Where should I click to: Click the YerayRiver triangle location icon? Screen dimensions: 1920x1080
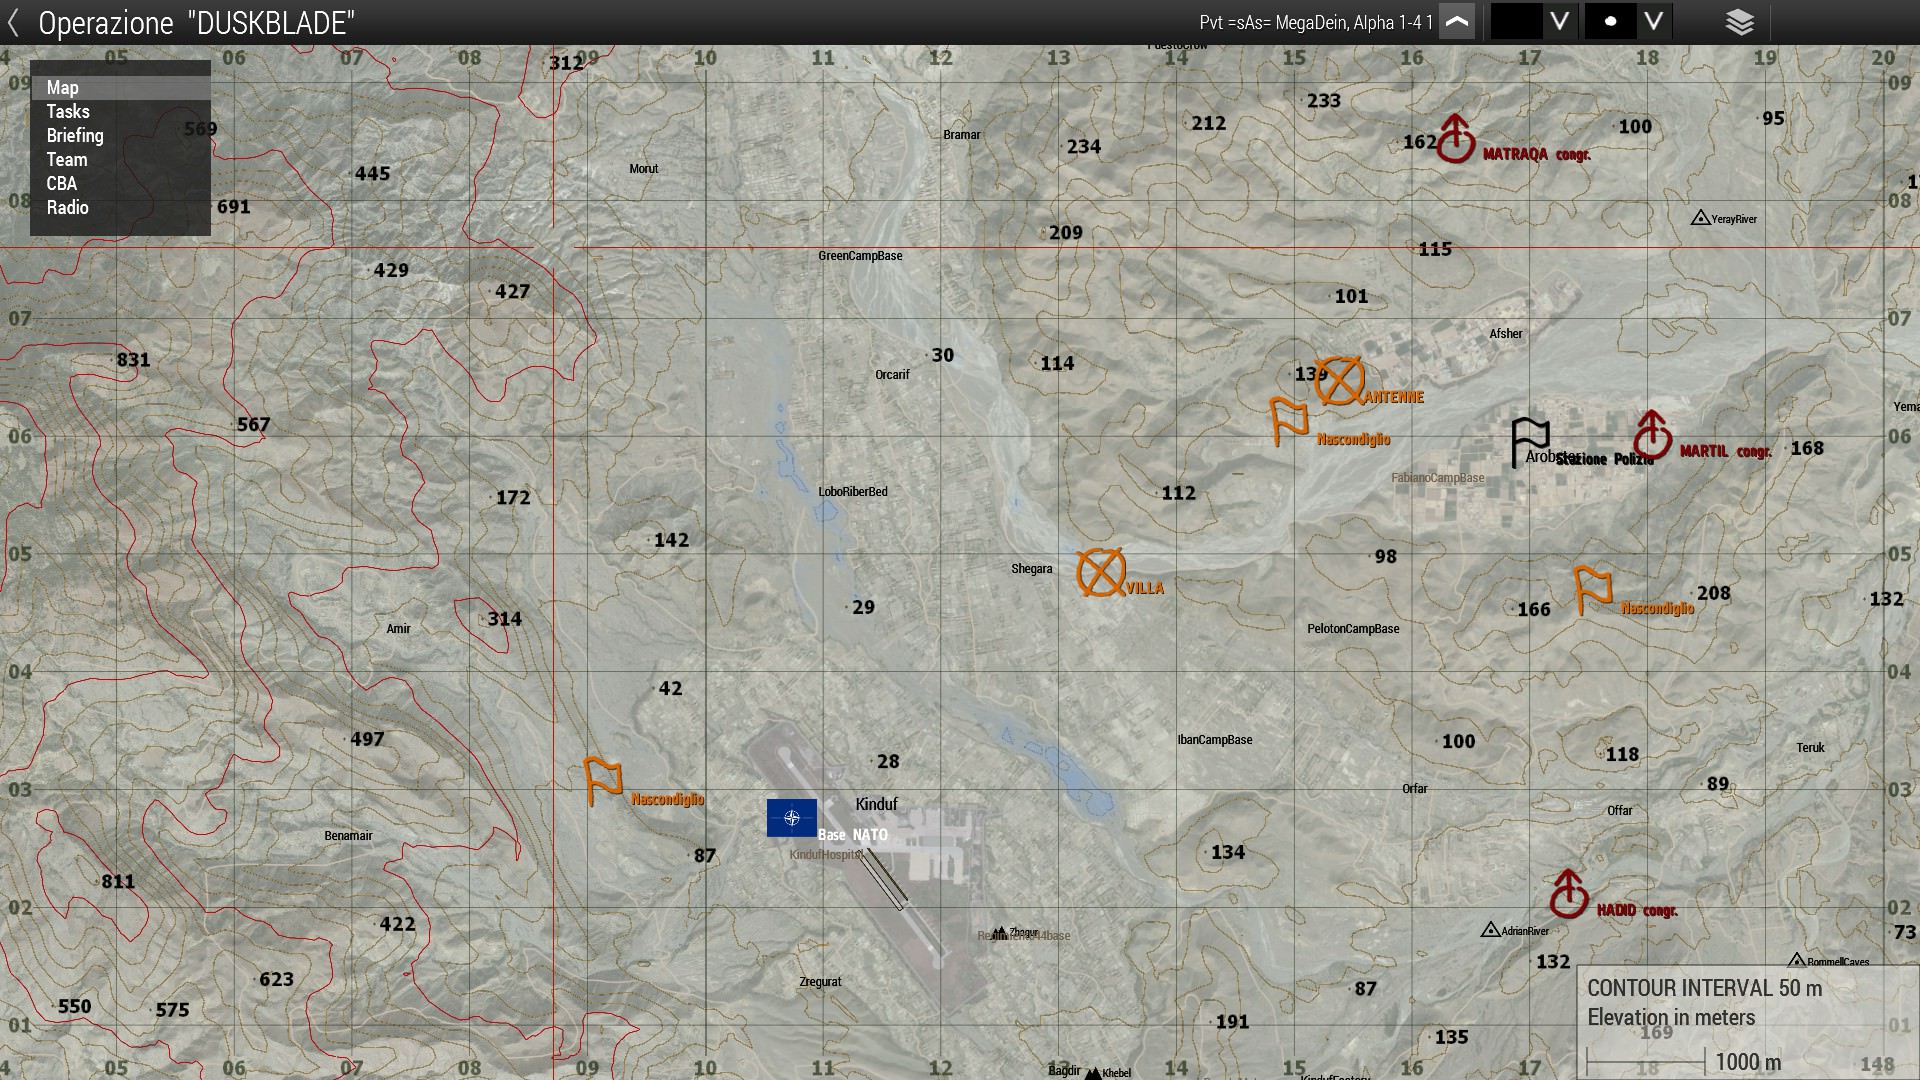tap(1700, 217)
